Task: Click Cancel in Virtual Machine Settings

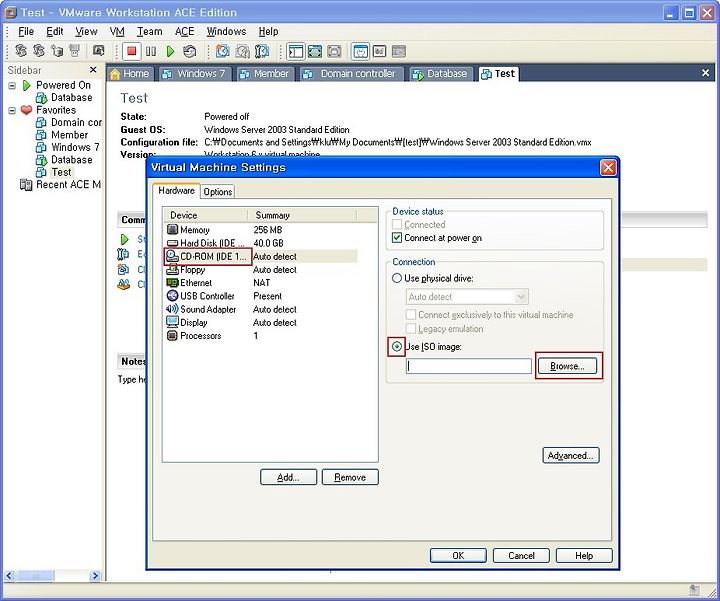Action: pos(521,556)
